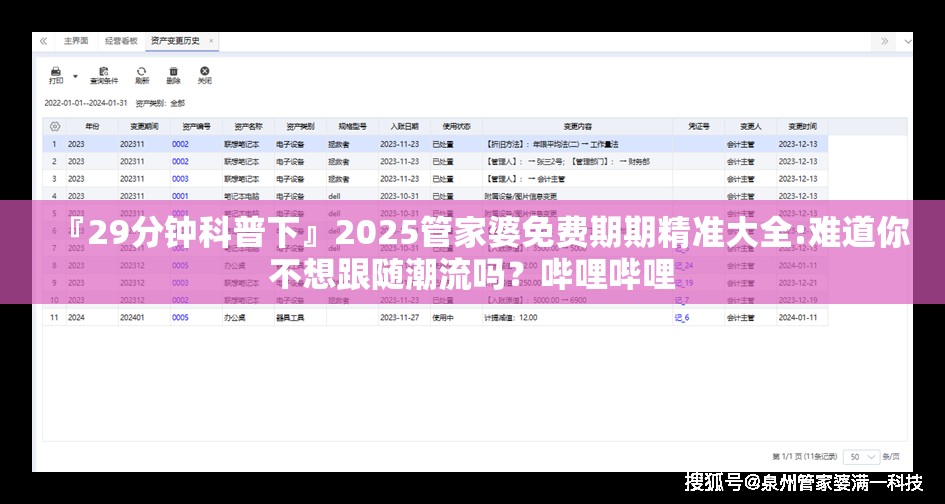Click 使用中 status cell in row 11
The image size is (945, 504).
(x=456, y=317)
